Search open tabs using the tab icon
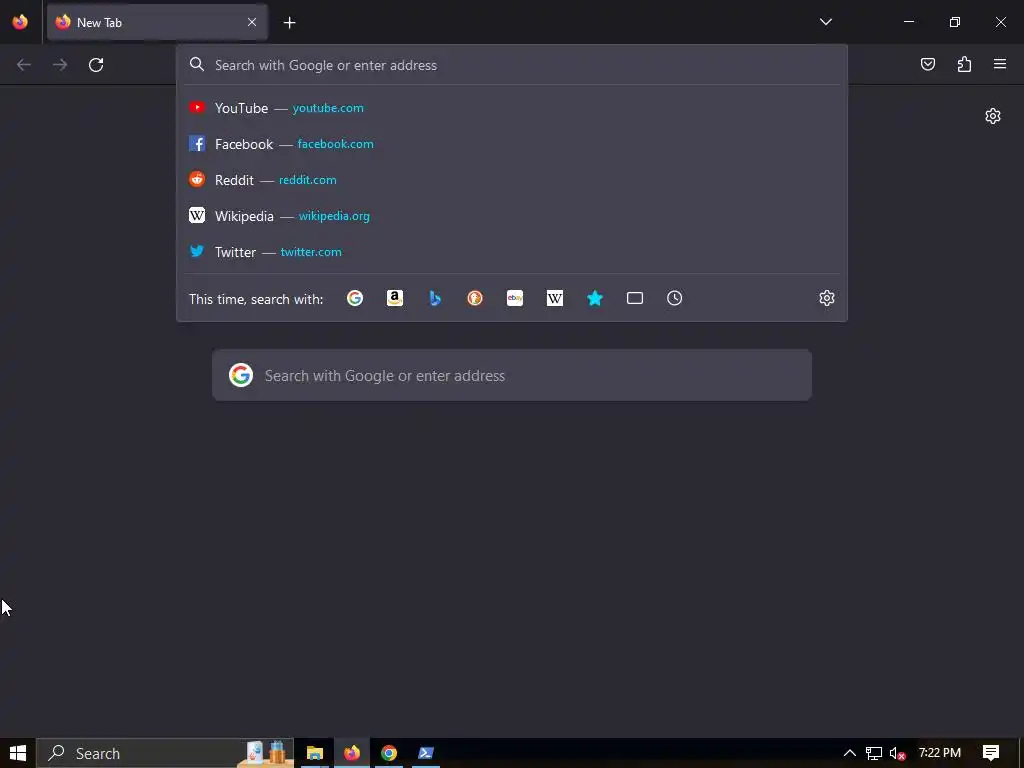This screenshot has width=1024, height=768. point(635,298)
